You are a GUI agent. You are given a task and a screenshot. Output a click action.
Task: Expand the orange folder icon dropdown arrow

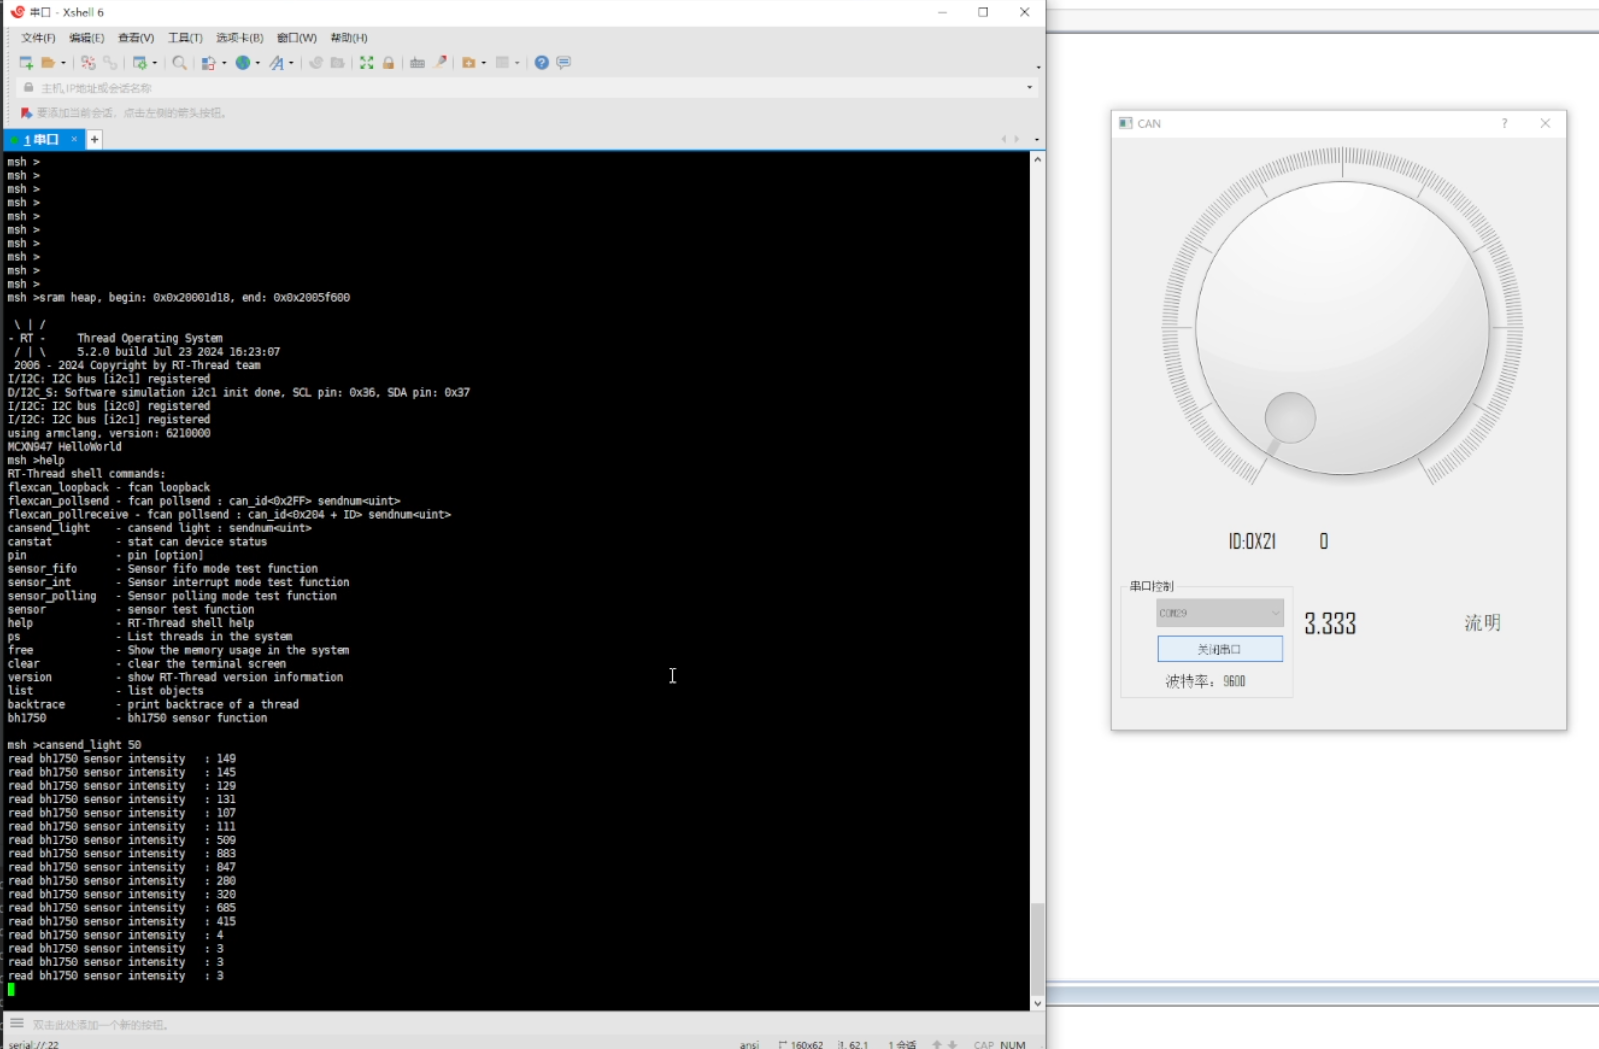484,63
